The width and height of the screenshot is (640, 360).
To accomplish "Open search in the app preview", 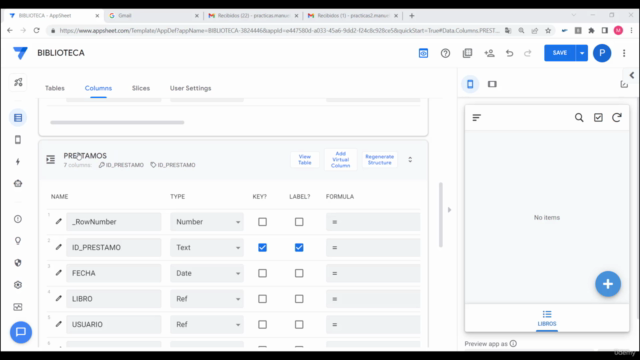I will click(579, 118).
